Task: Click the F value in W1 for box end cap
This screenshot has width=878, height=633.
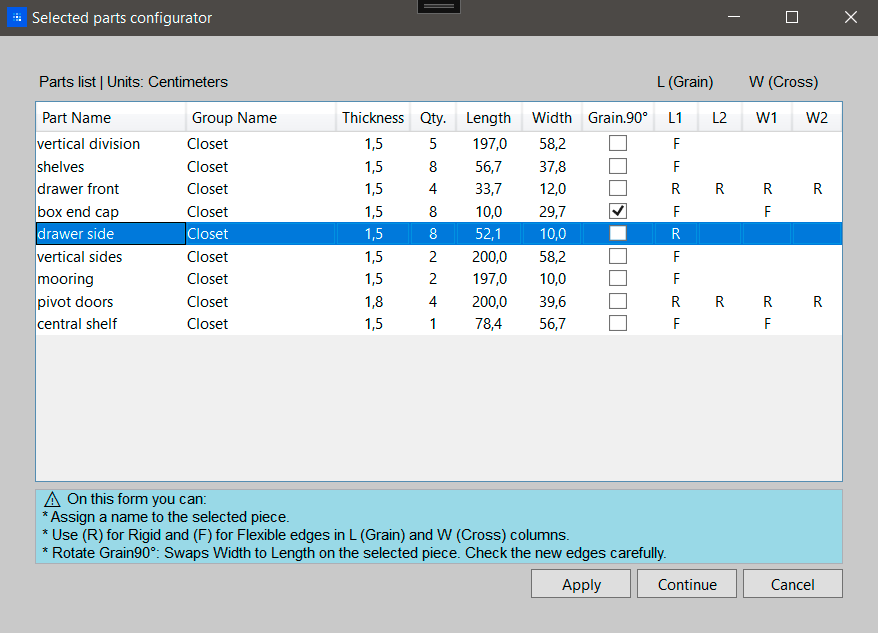Action: click(766, 211)
